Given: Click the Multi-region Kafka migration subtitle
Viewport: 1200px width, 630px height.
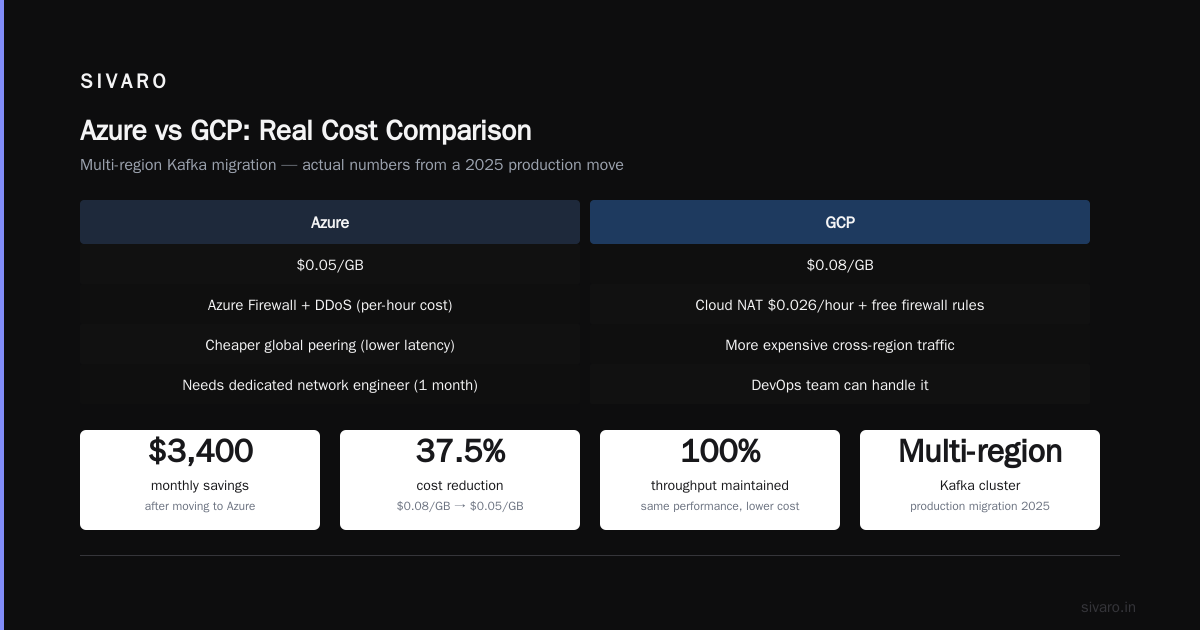Looking at the screenshot, I should tap(352, 165).
